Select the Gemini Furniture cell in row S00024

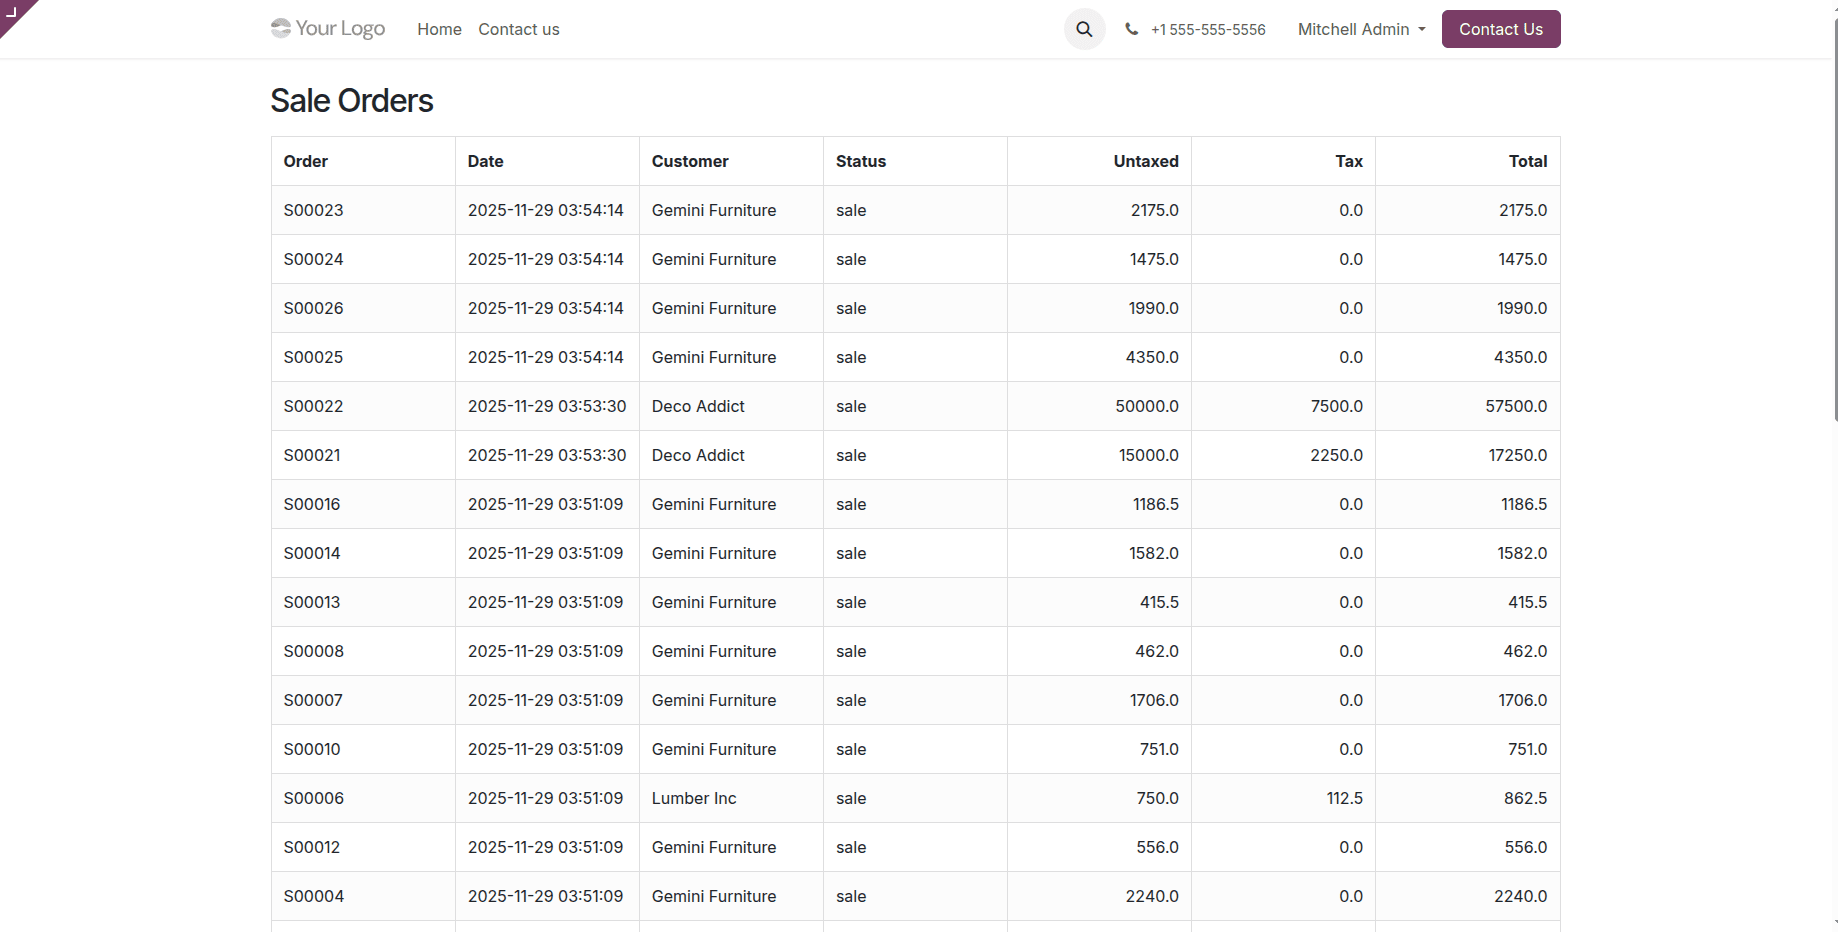click(713, 259)
